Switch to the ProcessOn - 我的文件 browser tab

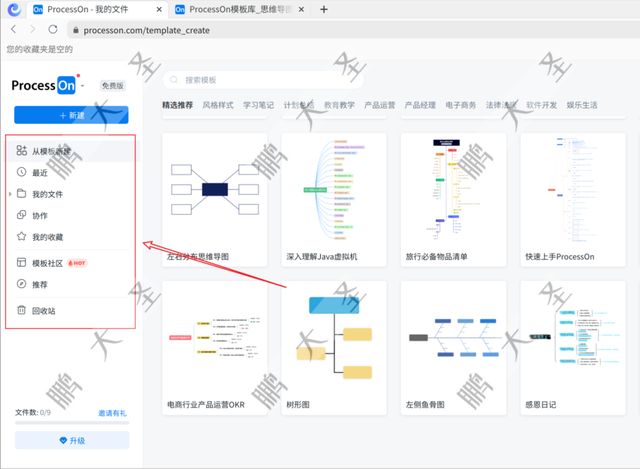[97, 9]
